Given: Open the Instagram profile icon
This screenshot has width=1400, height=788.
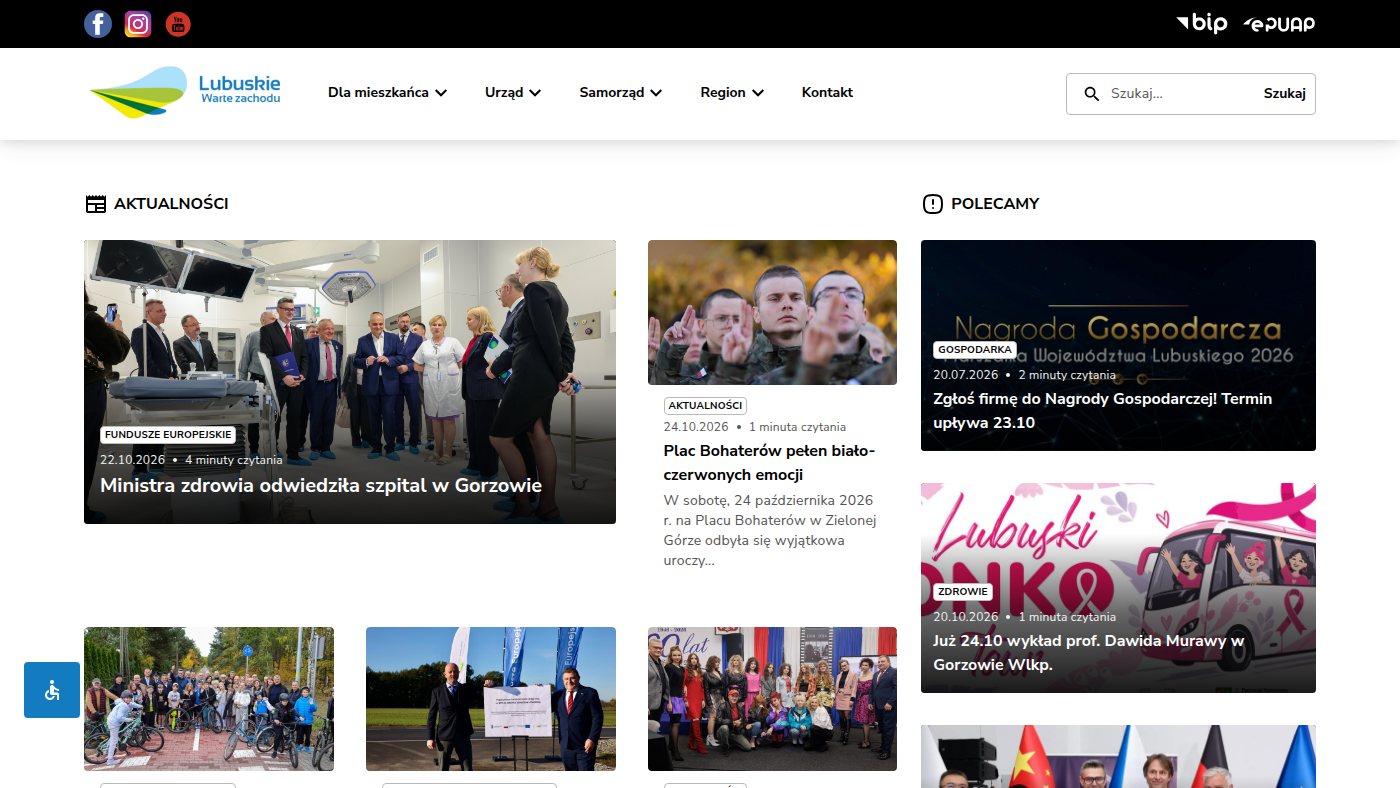Looking at the screenshot, I should click(138, 24).
